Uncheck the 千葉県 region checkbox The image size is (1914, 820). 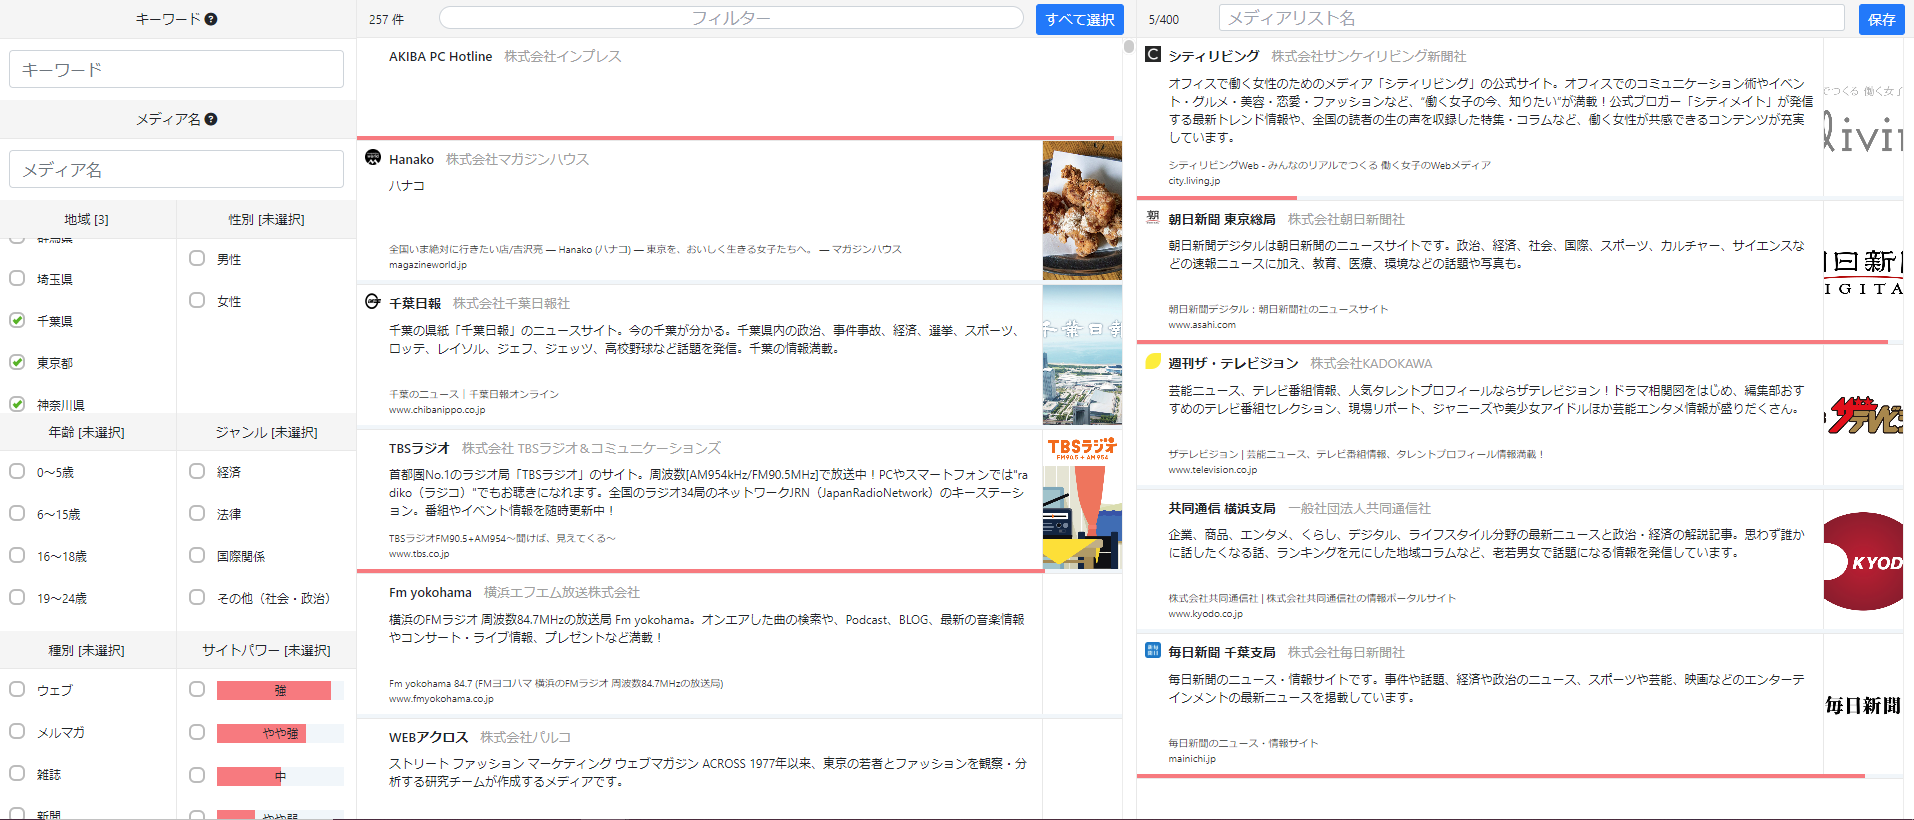coord(17,320)
